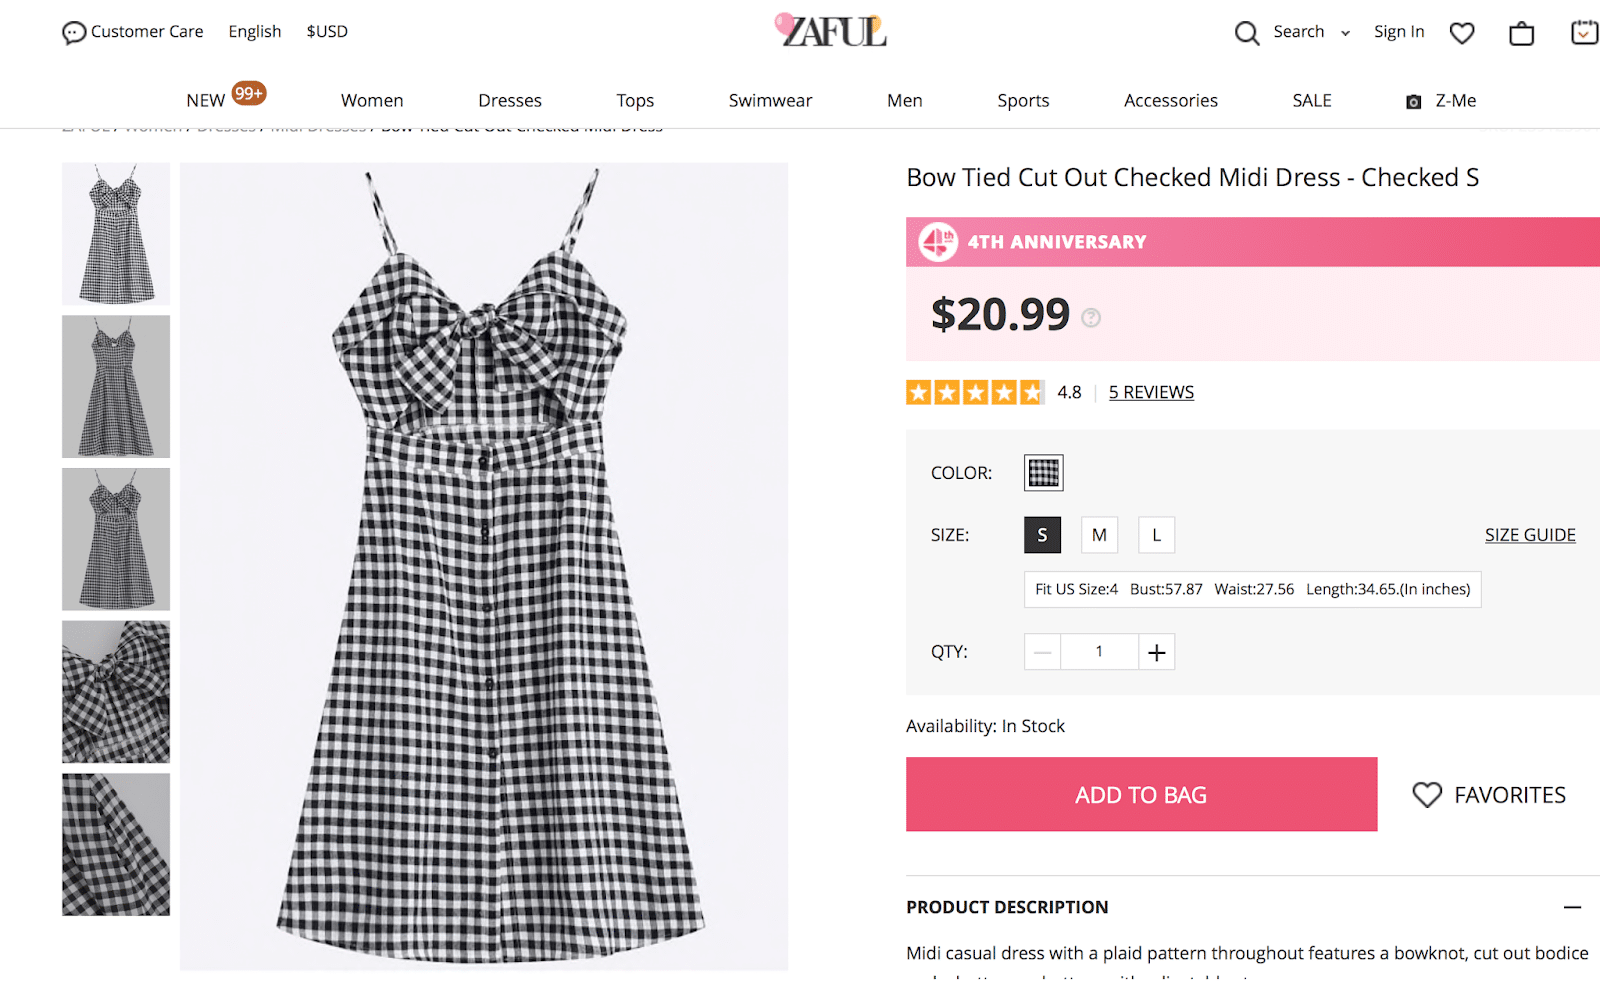Open the $USD currency selector
This screenshot has width=1600, height=983.
pyautogui.click(x=327, y=32)
